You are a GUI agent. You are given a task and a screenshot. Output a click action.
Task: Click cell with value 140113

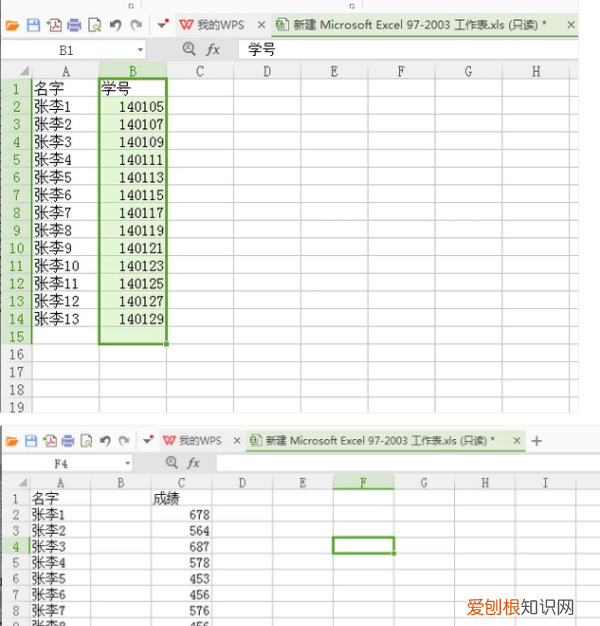click(x=133, y=177)
